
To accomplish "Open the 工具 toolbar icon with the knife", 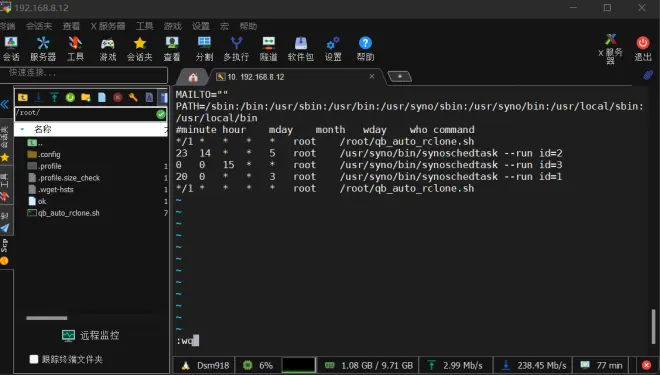I will pyautogui.click(x=75, y=49).
